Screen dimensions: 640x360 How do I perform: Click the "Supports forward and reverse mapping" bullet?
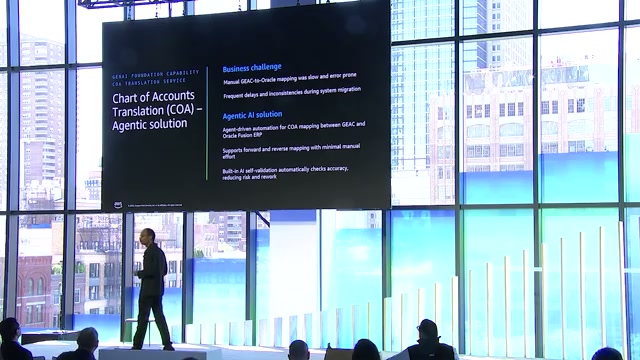[291, 150]
